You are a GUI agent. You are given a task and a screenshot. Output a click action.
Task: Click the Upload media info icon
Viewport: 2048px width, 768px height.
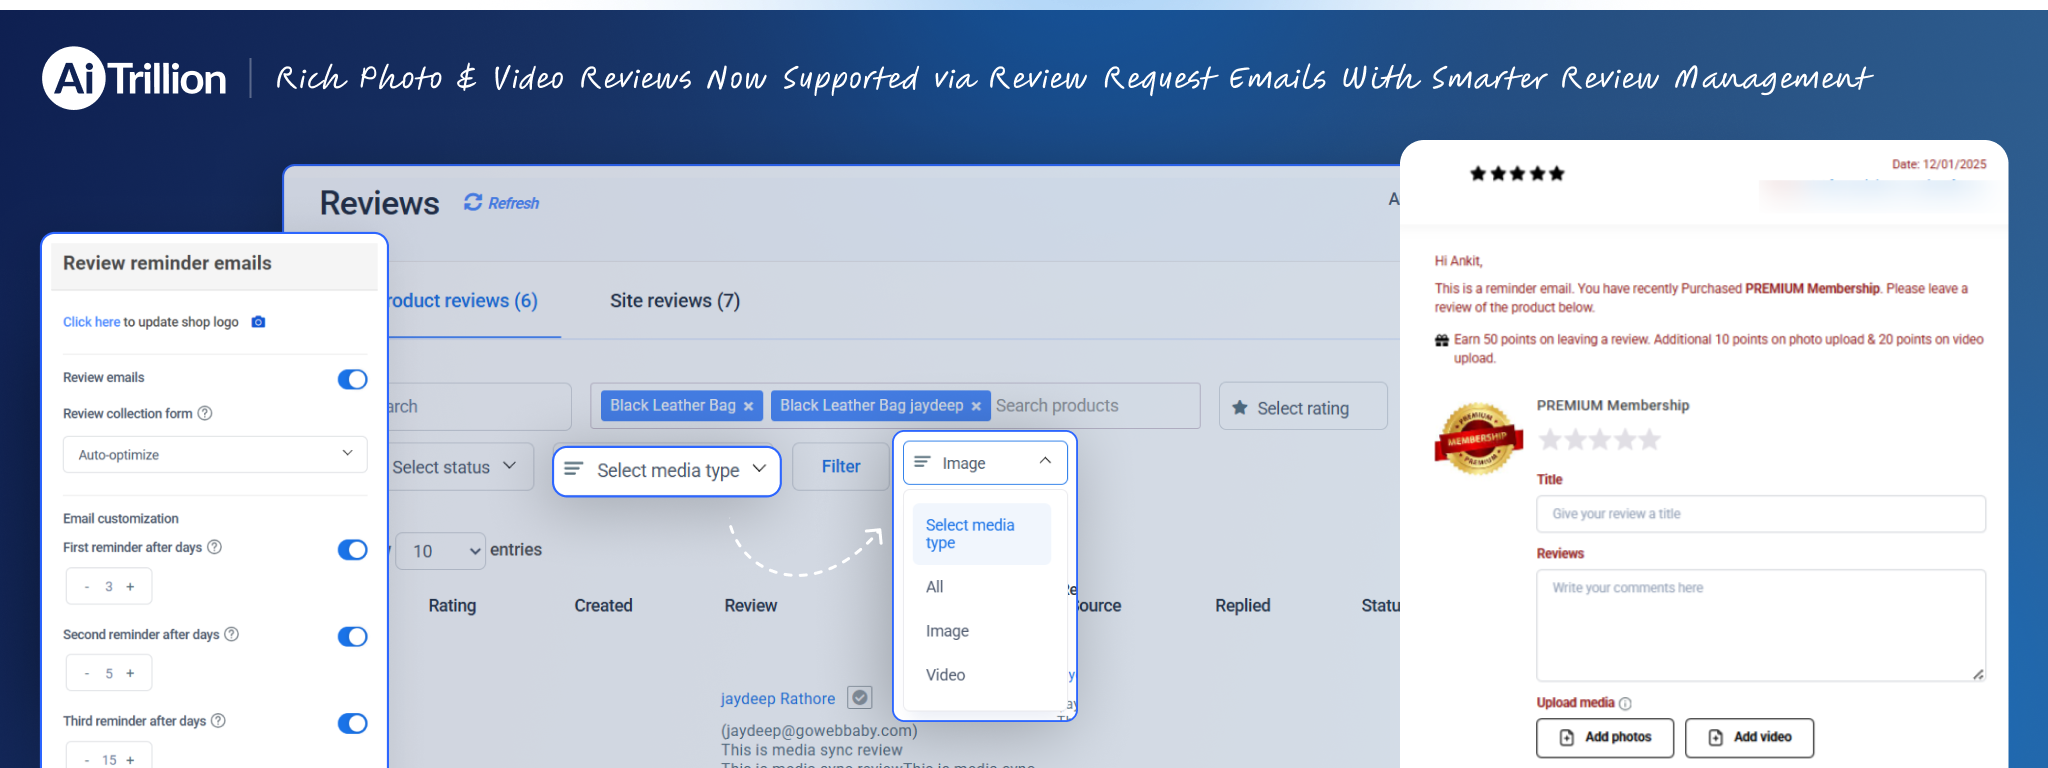pos(1625,704)
